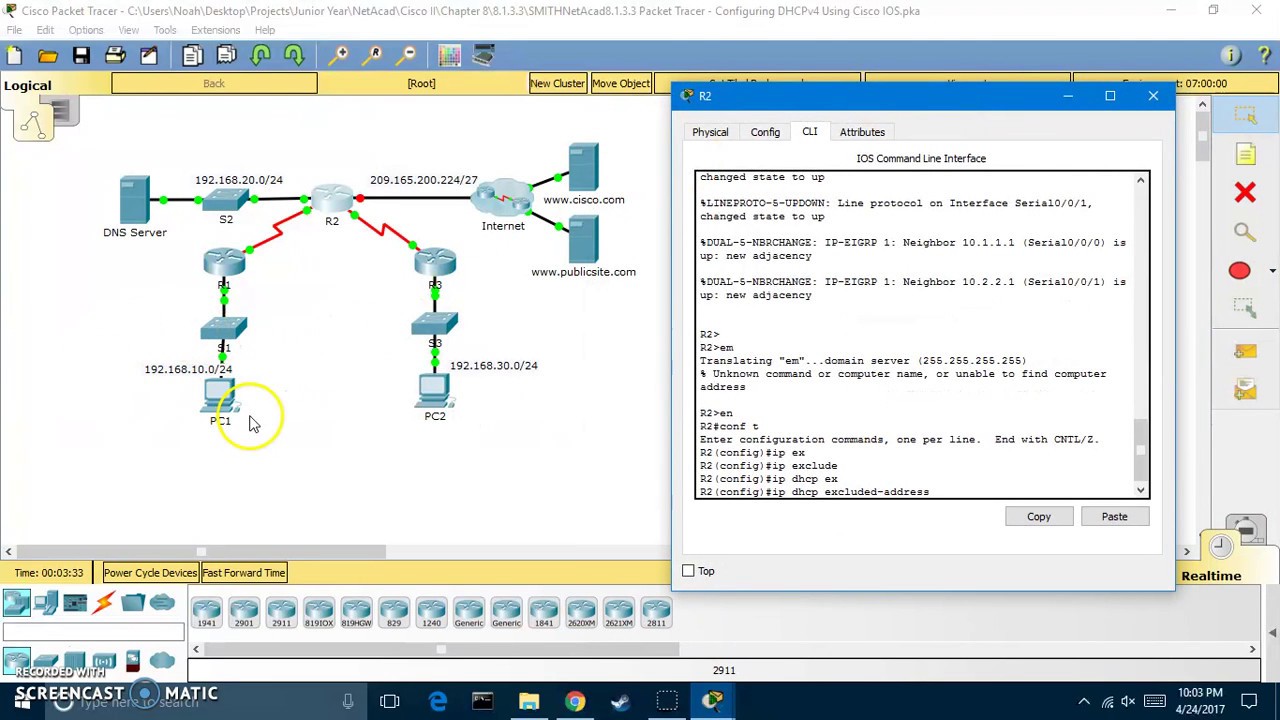
Task: Choose the Select tool in right toolbar
Action: click(1245, 115)
